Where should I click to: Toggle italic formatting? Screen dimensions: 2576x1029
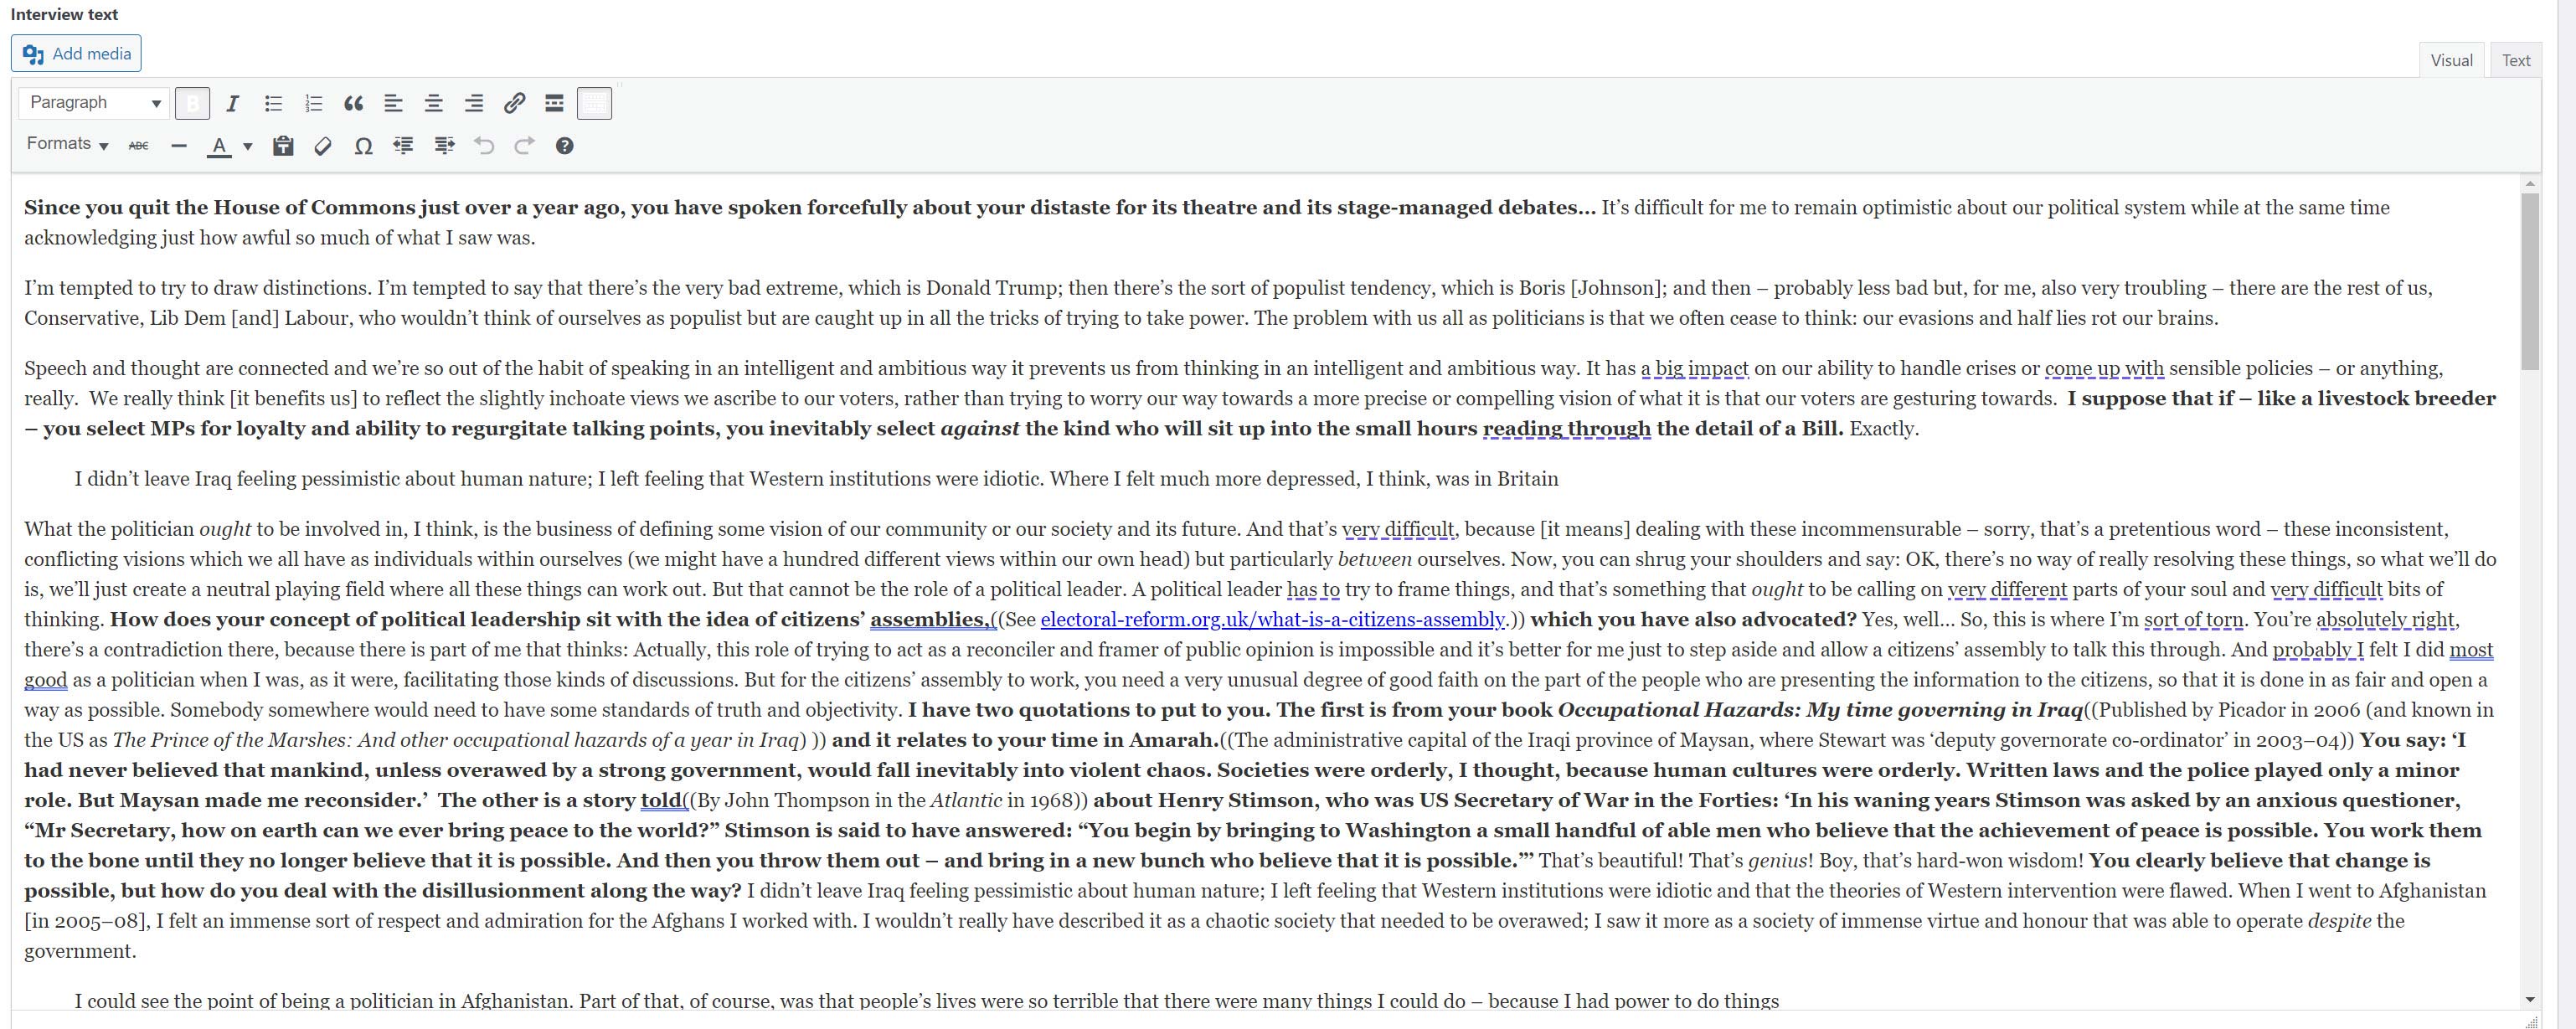(x=232, y=103)
